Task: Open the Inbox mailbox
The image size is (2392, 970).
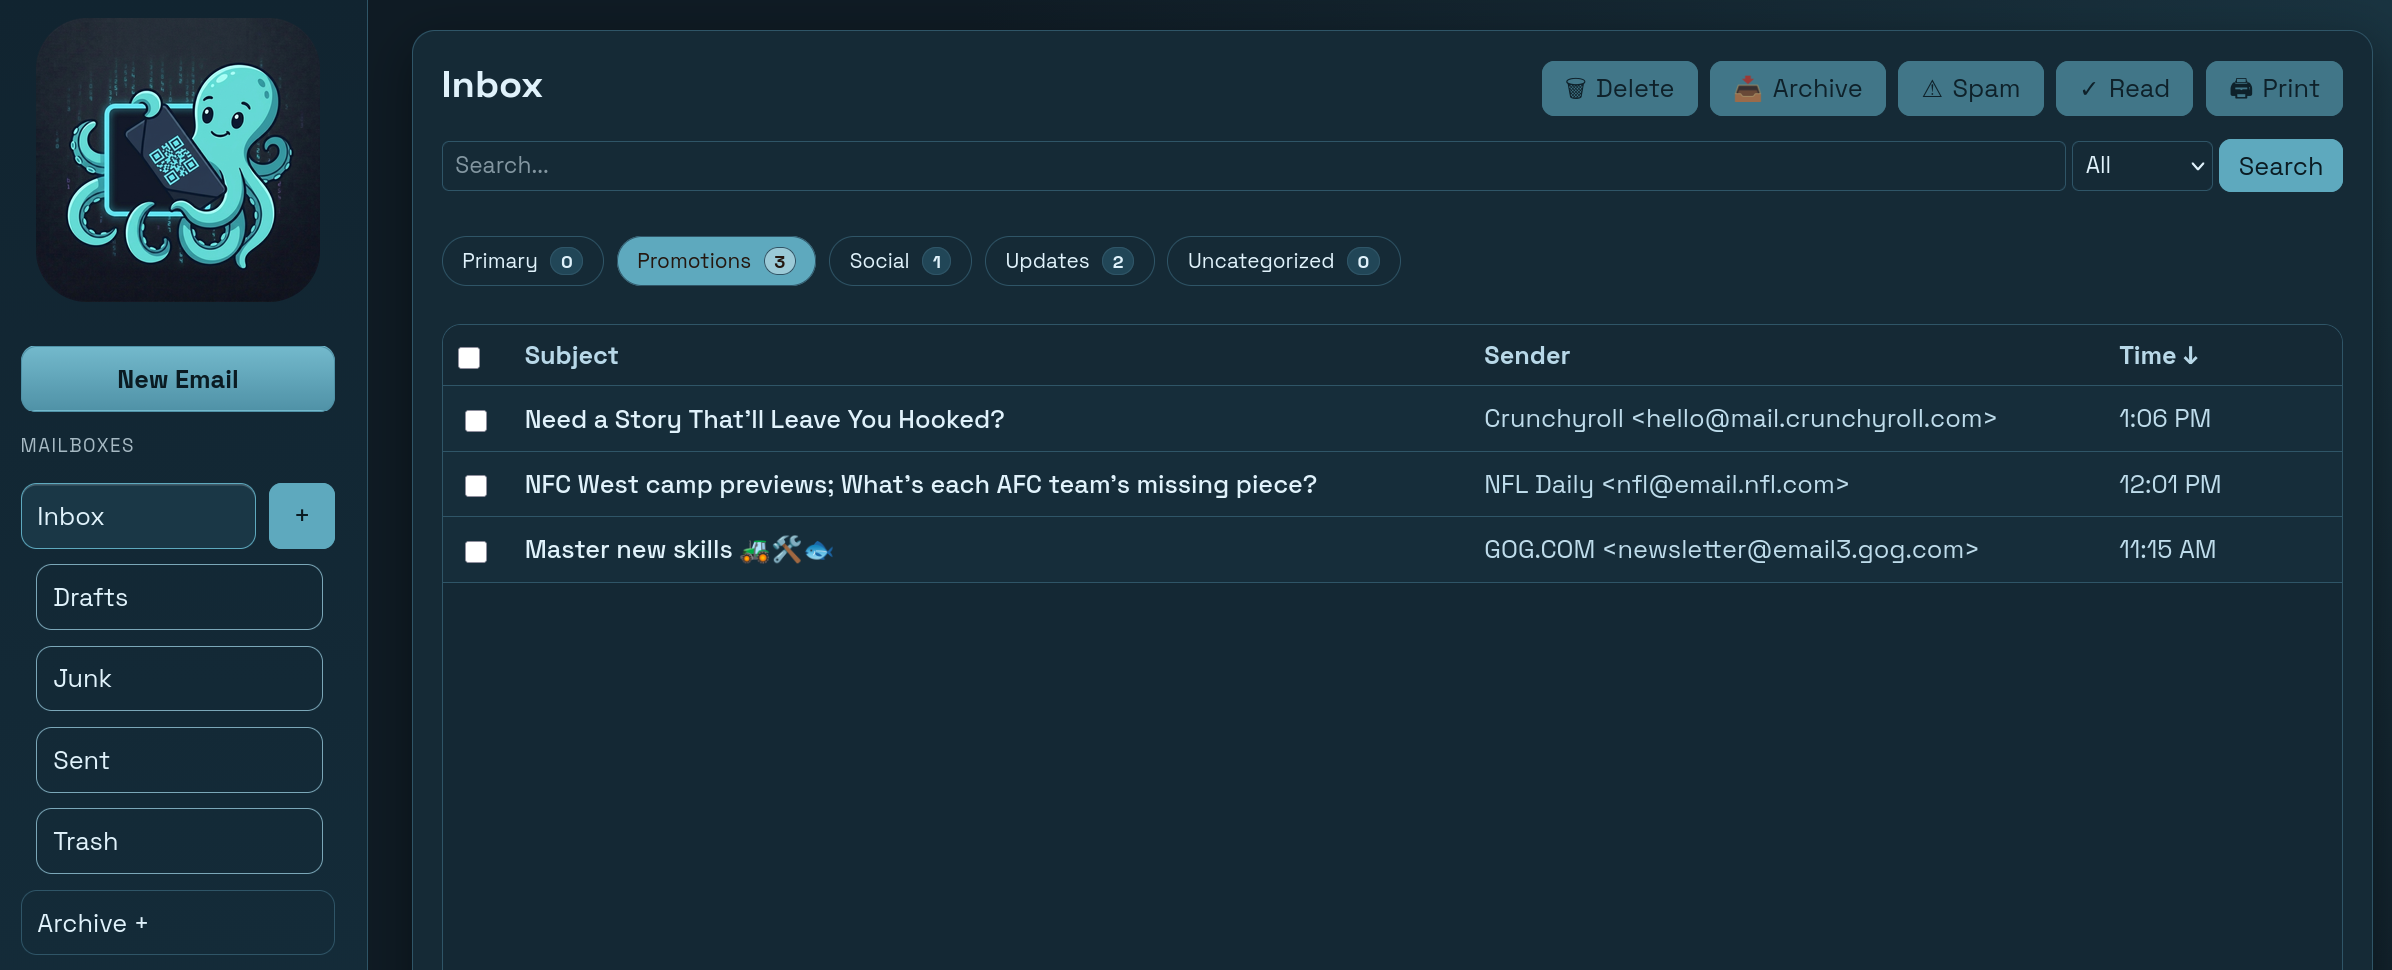Action: pos(138,516)
